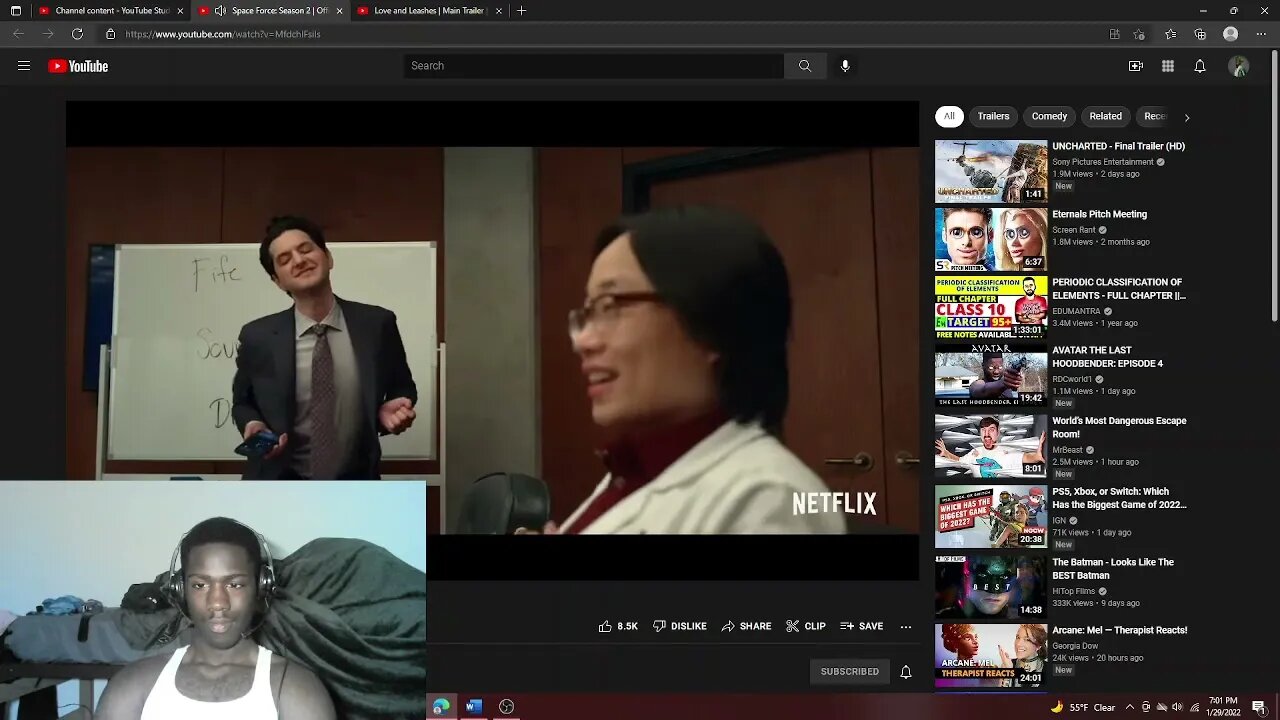Screen dimensions: 1280x720
Task: Click the Subscribed button
Action: click(850, 671)
